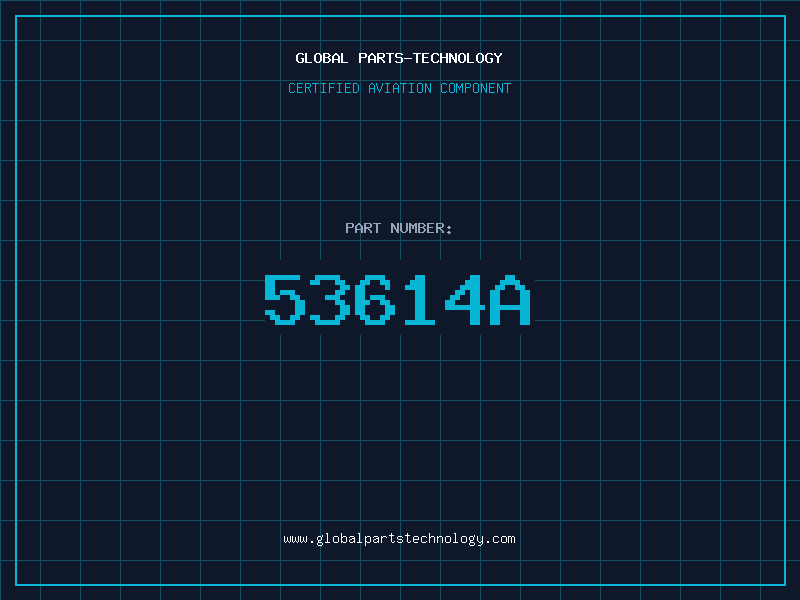Image resolution: width=800 pixels, height=600 pixels.
Task: Click the large letter A in part number
Action: click(x=510, y=299)
